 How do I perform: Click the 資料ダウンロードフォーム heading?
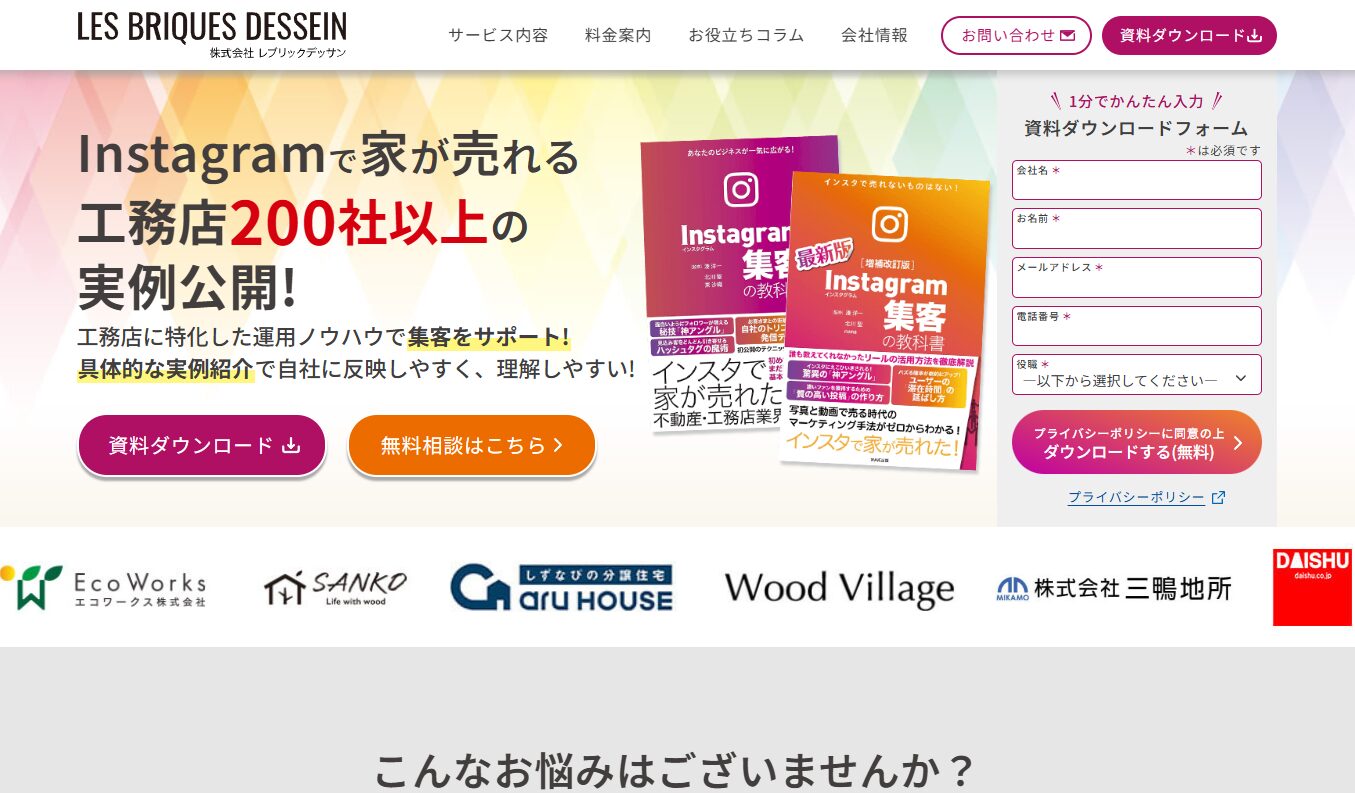[1136, 128]
